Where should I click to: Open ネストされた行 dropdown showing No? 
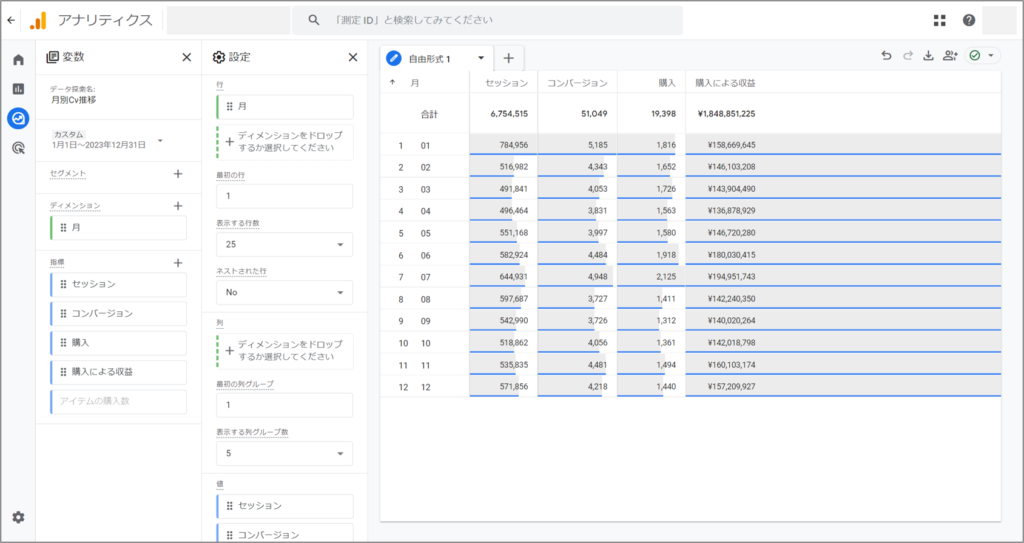pyautogui.click(x=284, y=292)
